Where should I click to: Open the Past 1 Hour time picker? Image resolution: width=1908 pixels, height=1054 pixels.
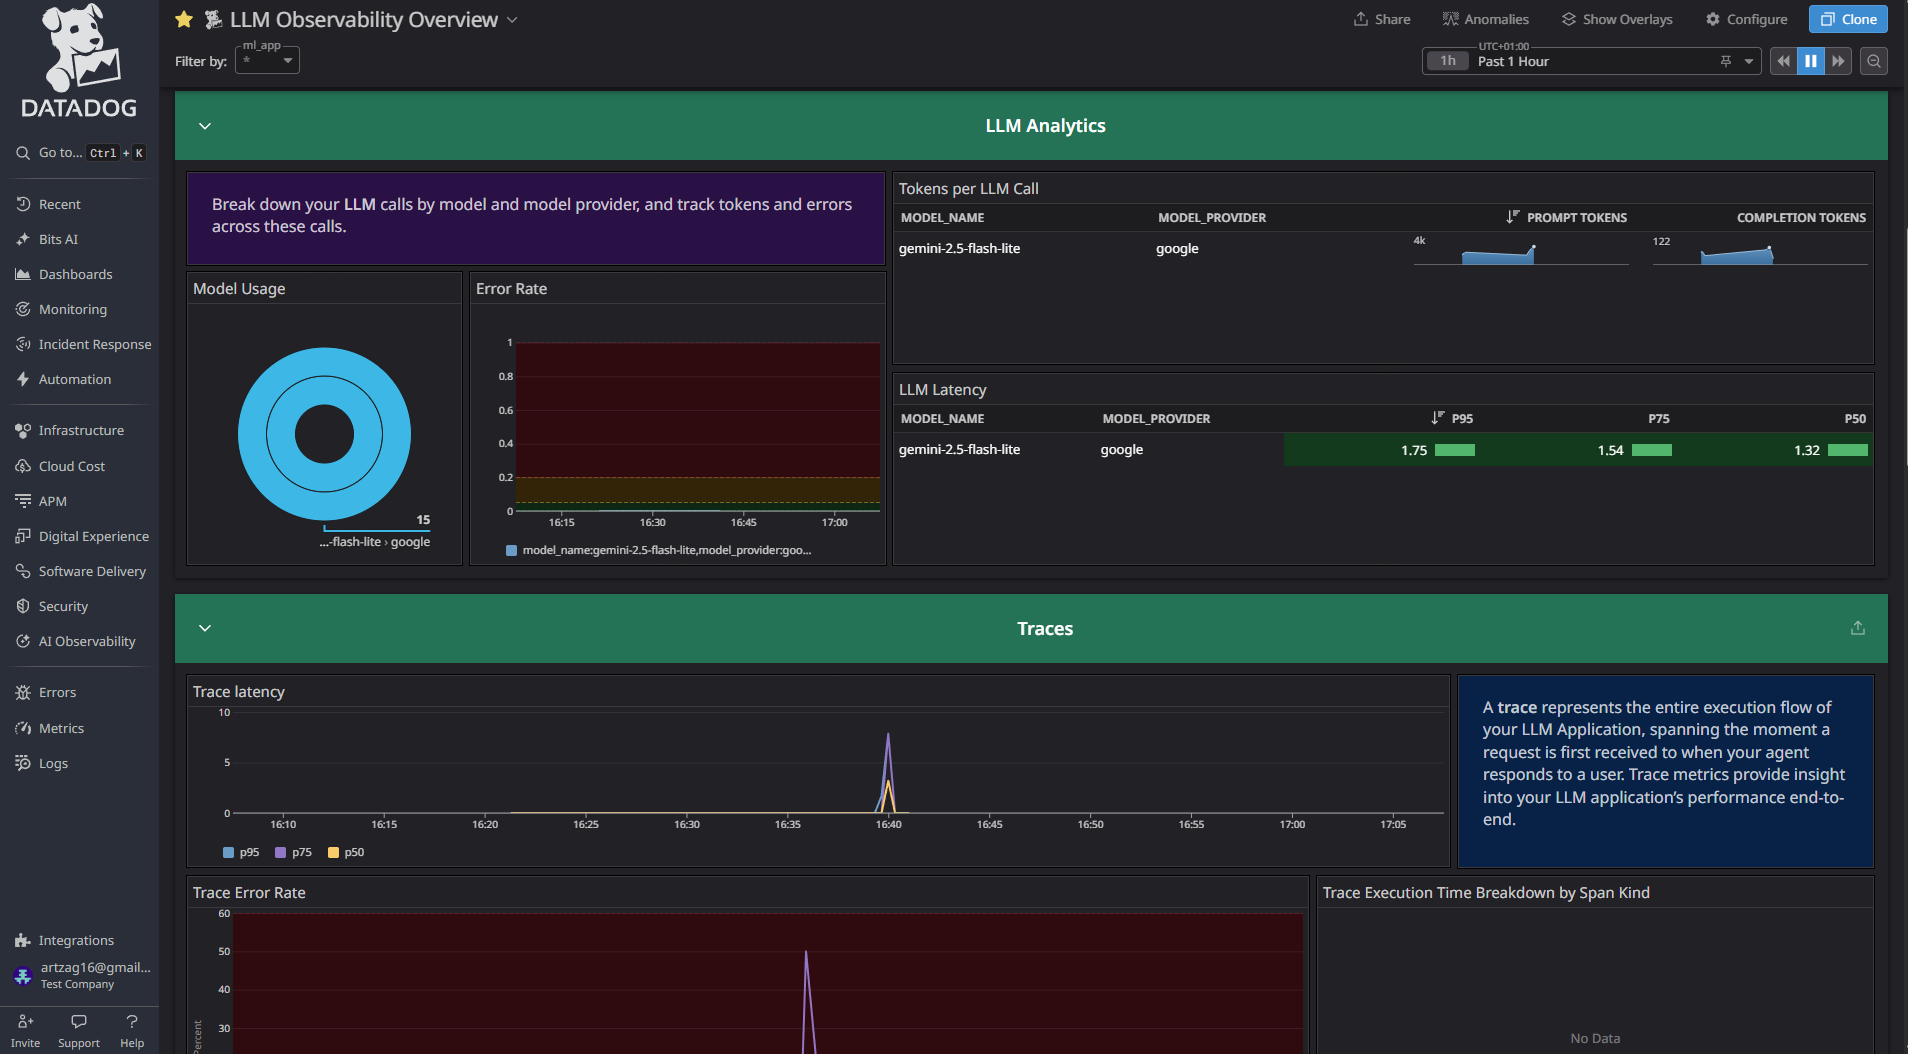coord(1591,61)
